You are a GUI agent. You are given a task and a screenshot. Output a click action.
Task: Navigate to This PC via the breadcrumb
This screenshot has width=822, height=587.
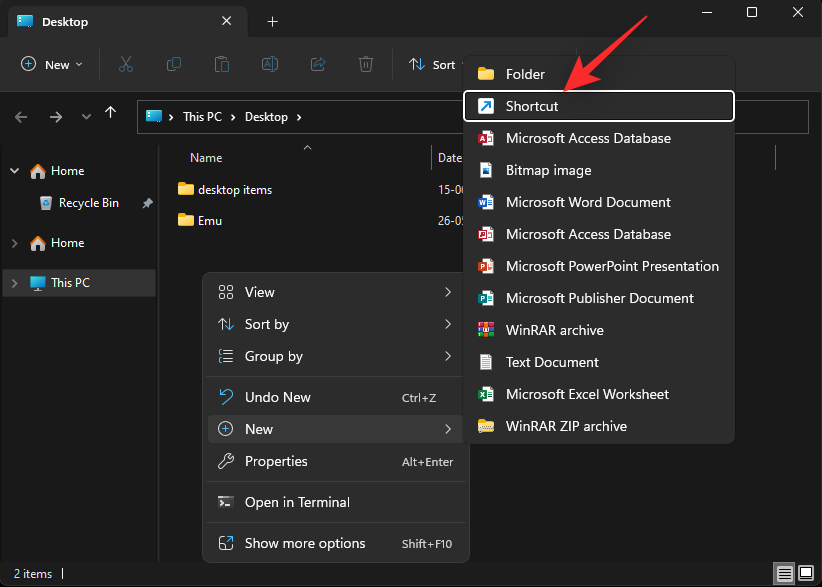(x=202, y=116)
